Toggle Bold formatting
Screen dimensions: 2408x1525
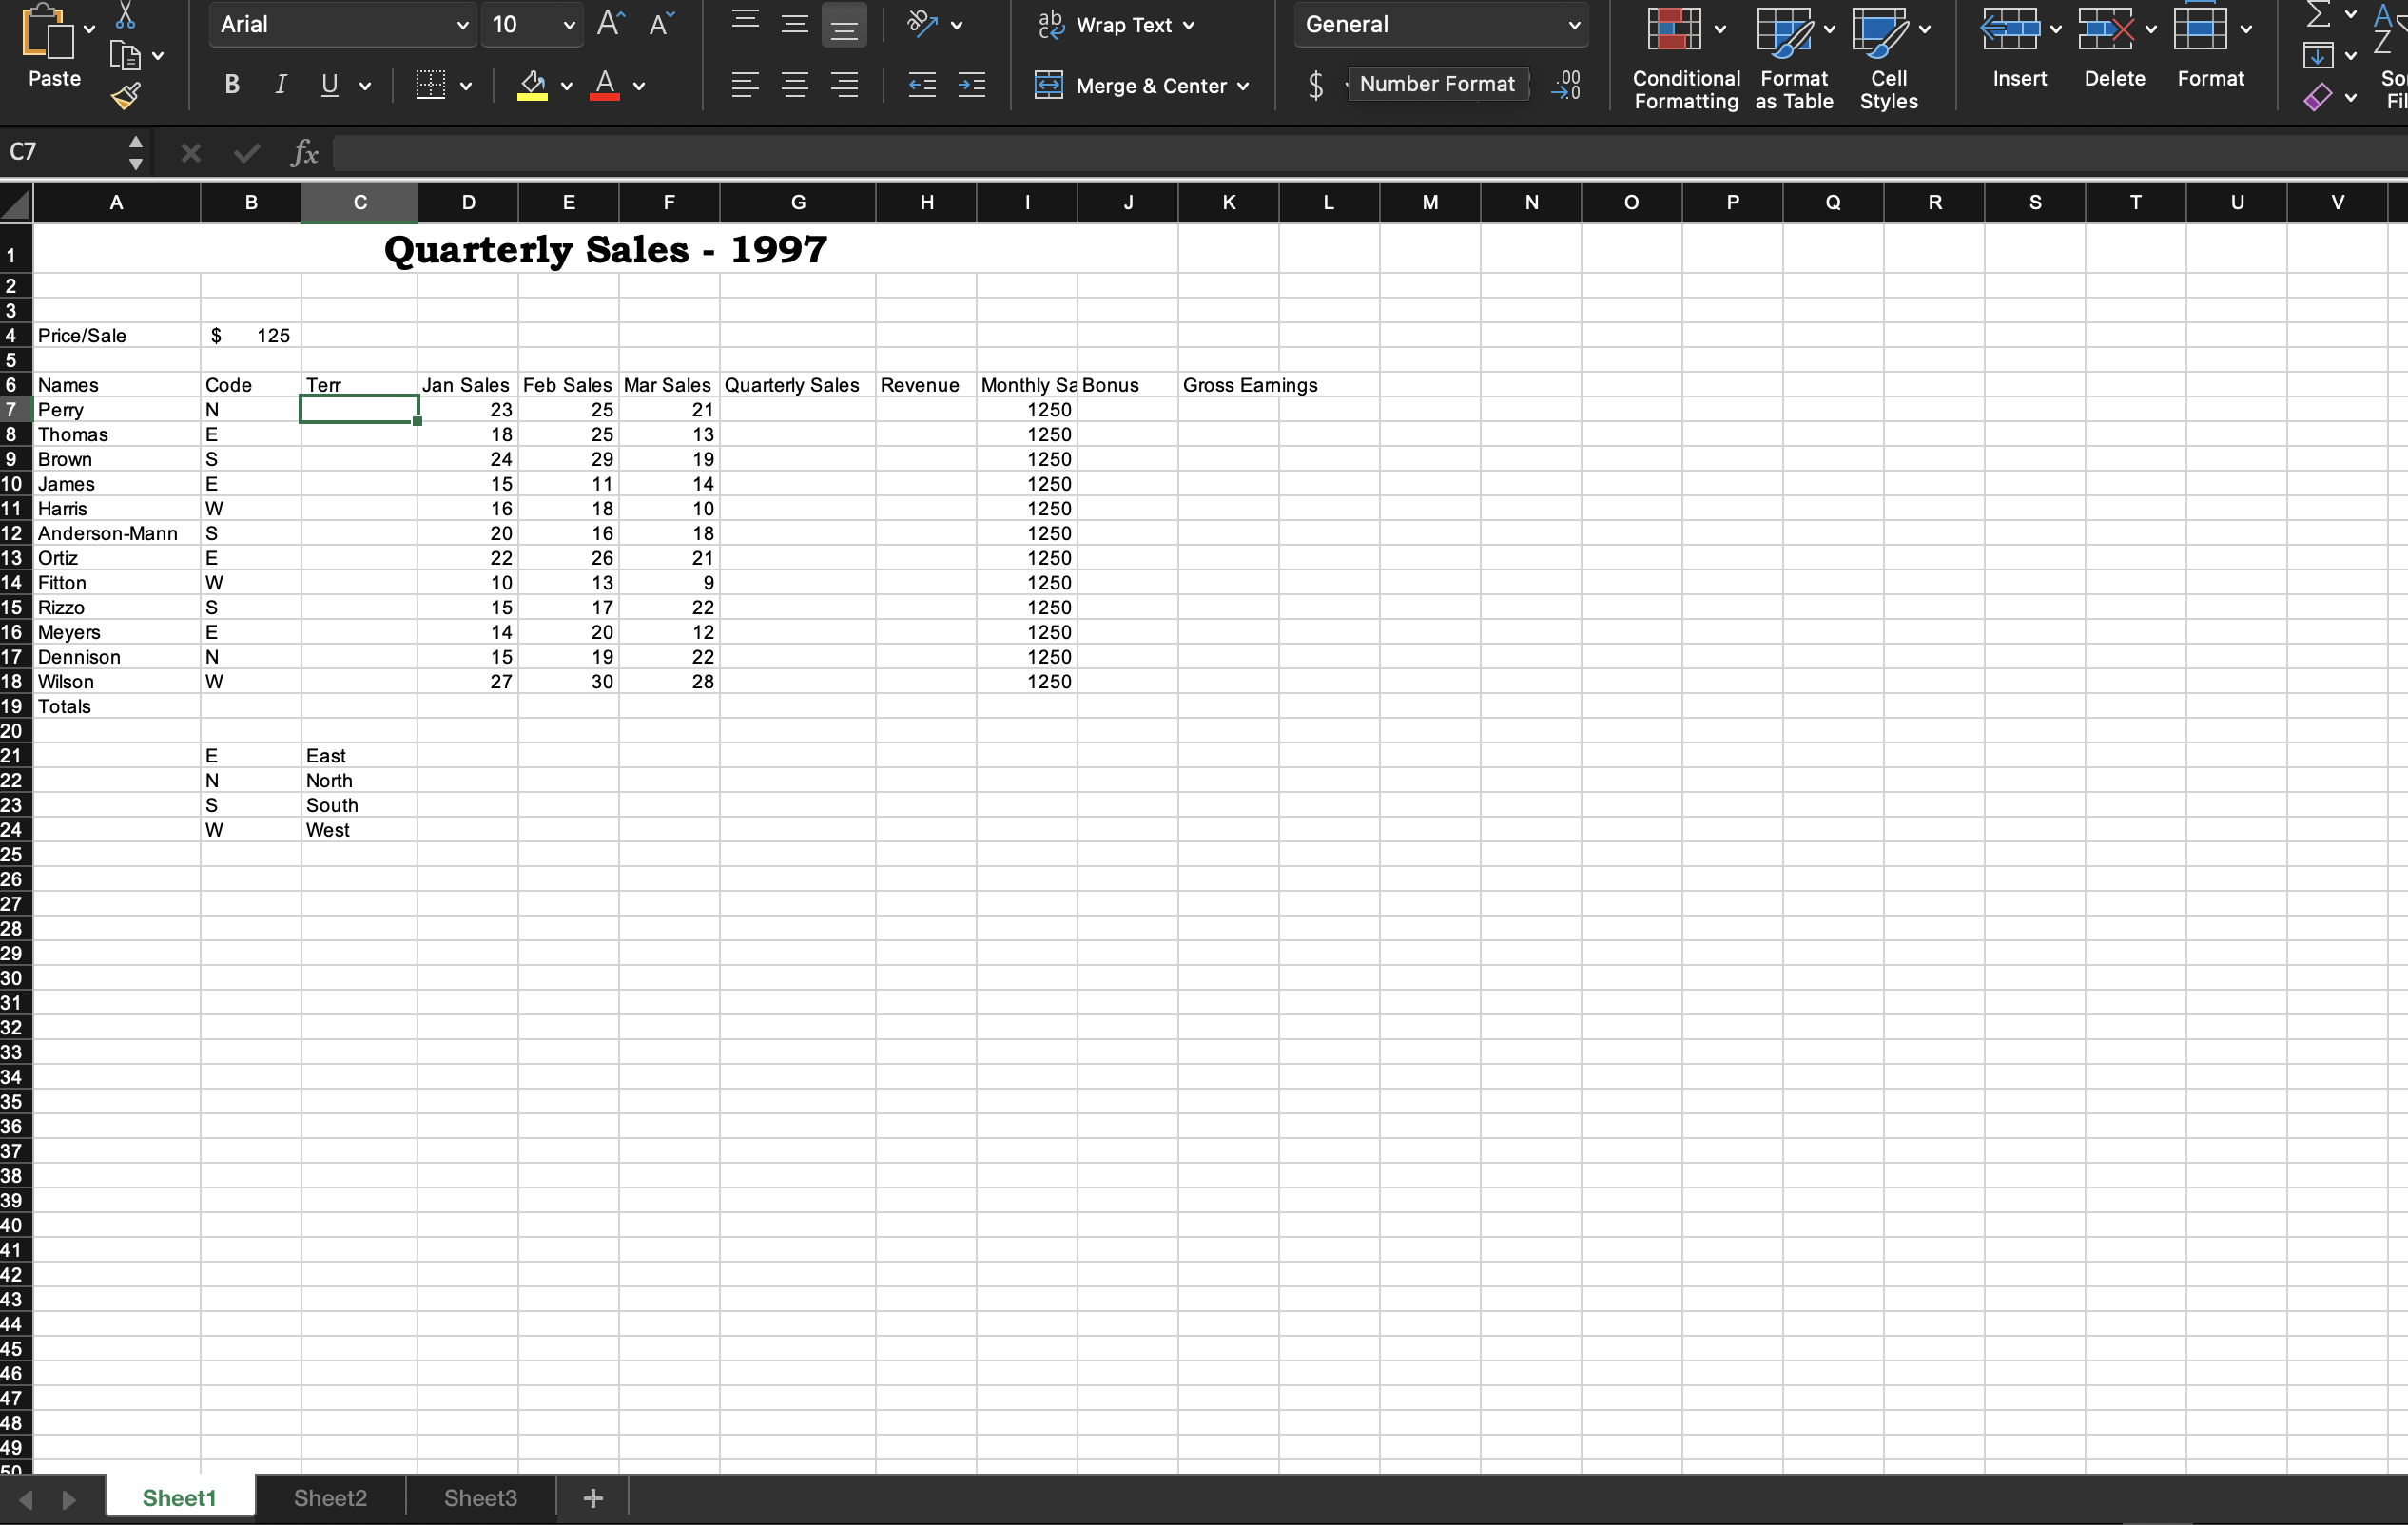pos(232,85)
